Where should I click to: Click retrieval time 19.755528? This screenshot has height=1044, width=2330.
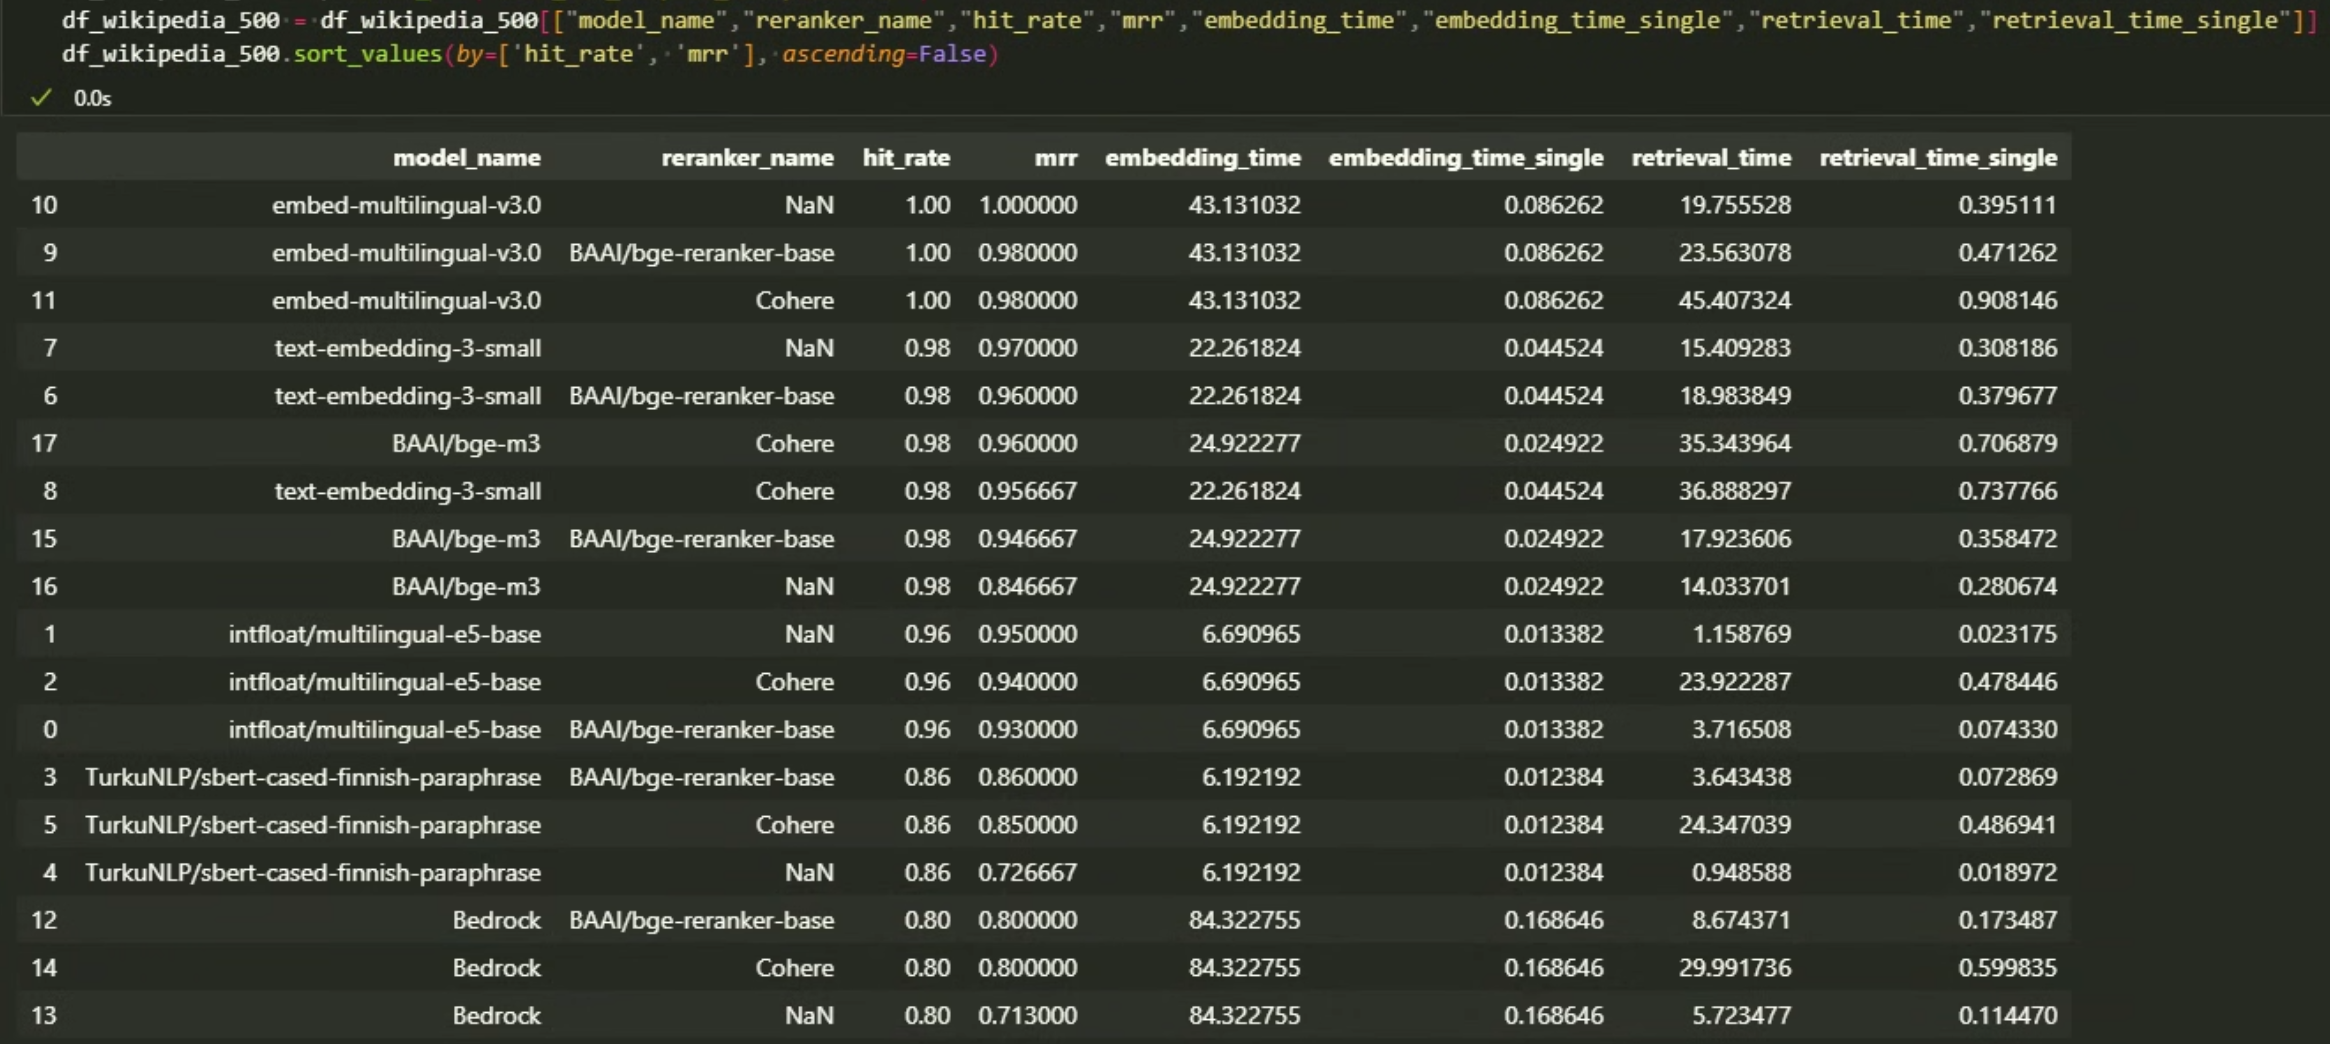(x=1735, y=205)
